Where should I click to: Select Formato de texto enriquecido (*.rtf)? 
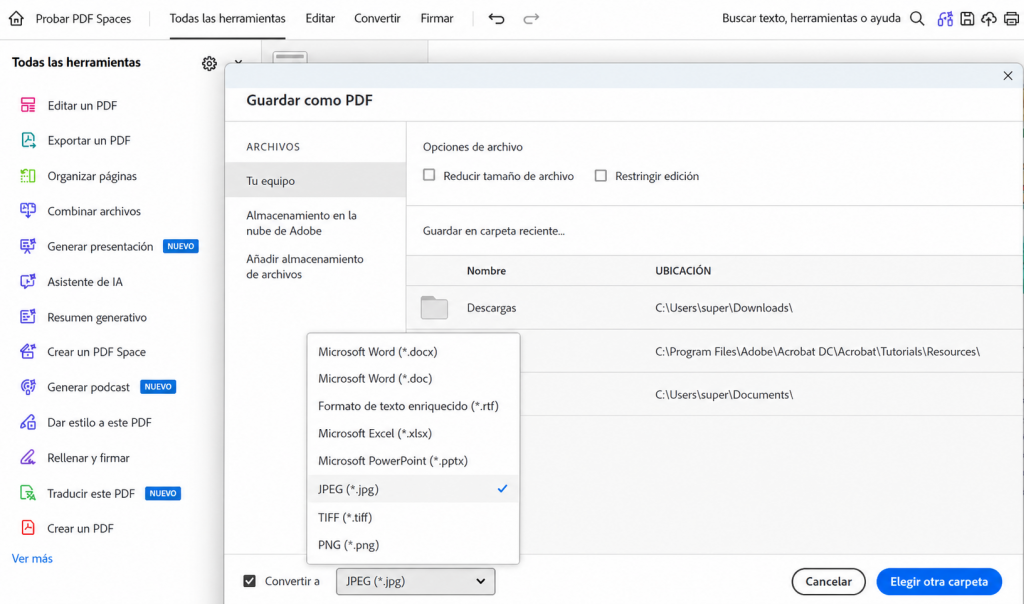[x=413, y=406]
